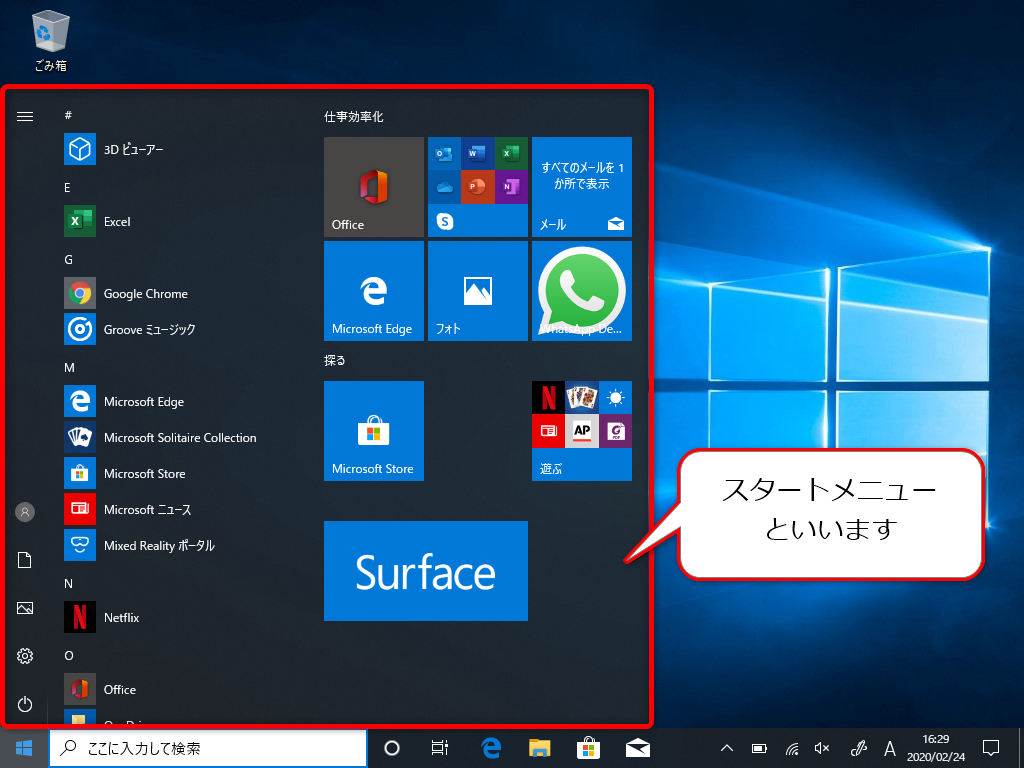Unmute the speaker volume icon
Image resolution: width=1024 pixels, height=768 pixels.
(822, 748)
